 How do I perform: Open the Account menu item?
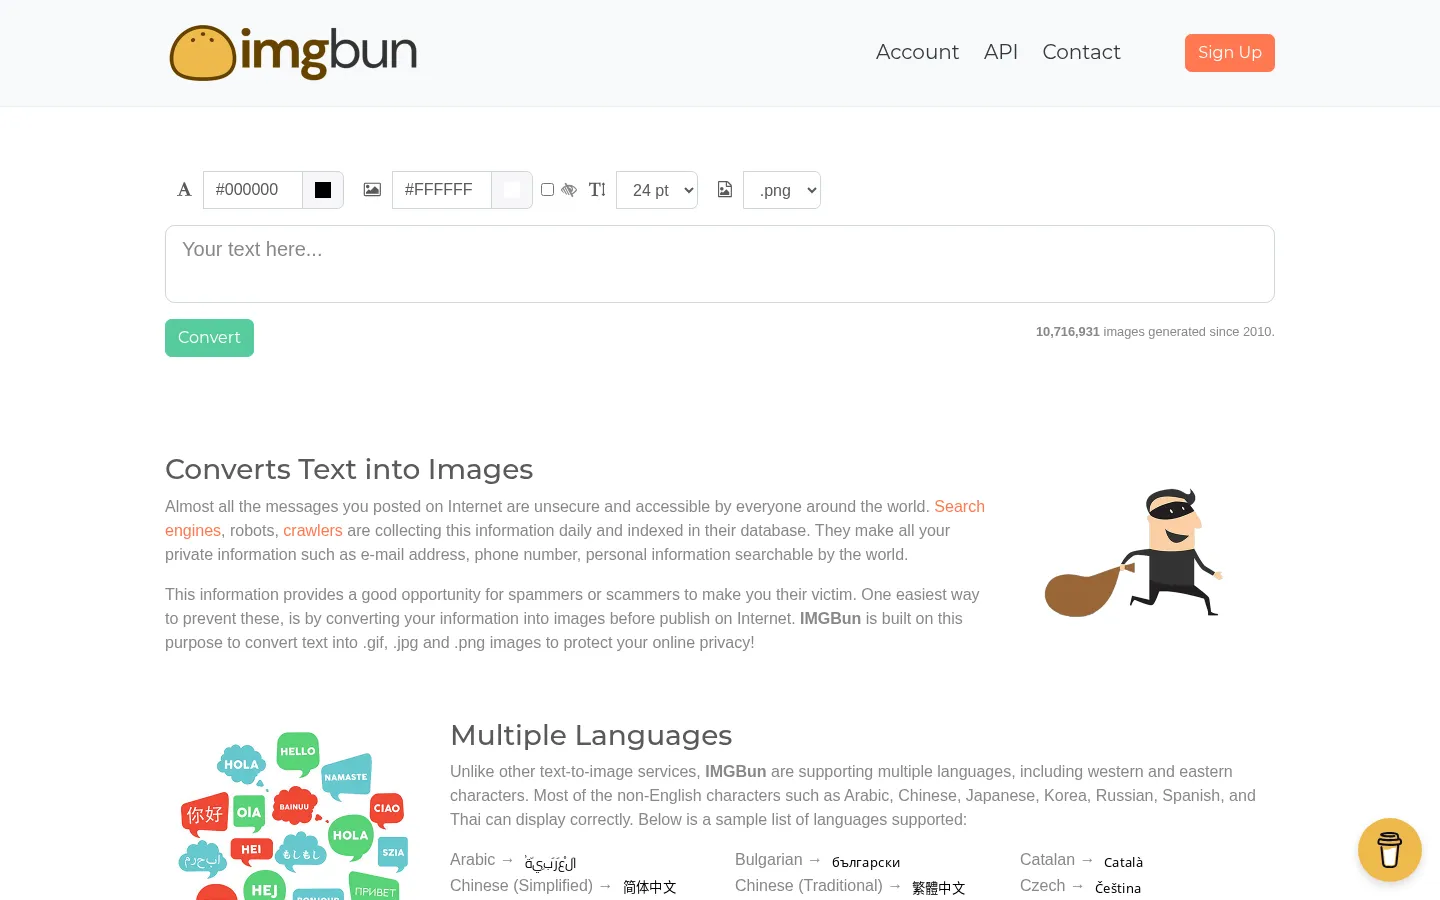[x=917, y=52]
